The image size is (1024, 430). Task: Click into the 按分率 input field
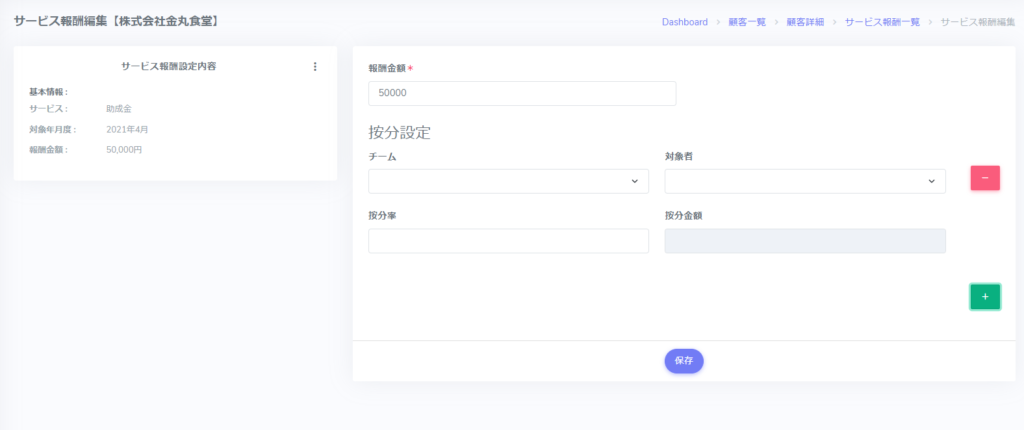tap(508, 241)
